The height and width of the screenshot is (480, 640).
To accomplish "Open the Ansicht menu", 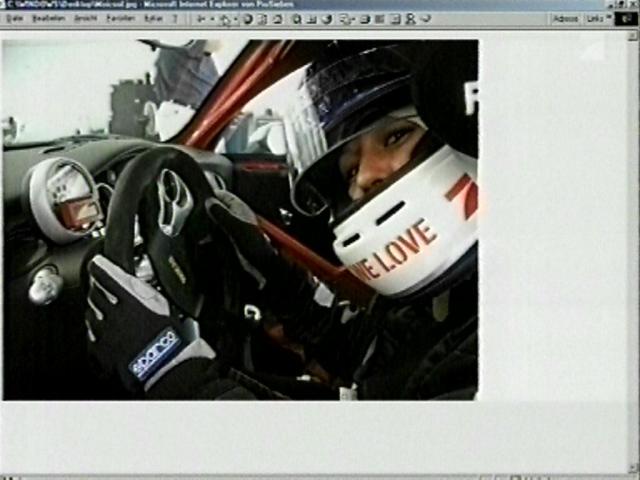I will point(86,18).
